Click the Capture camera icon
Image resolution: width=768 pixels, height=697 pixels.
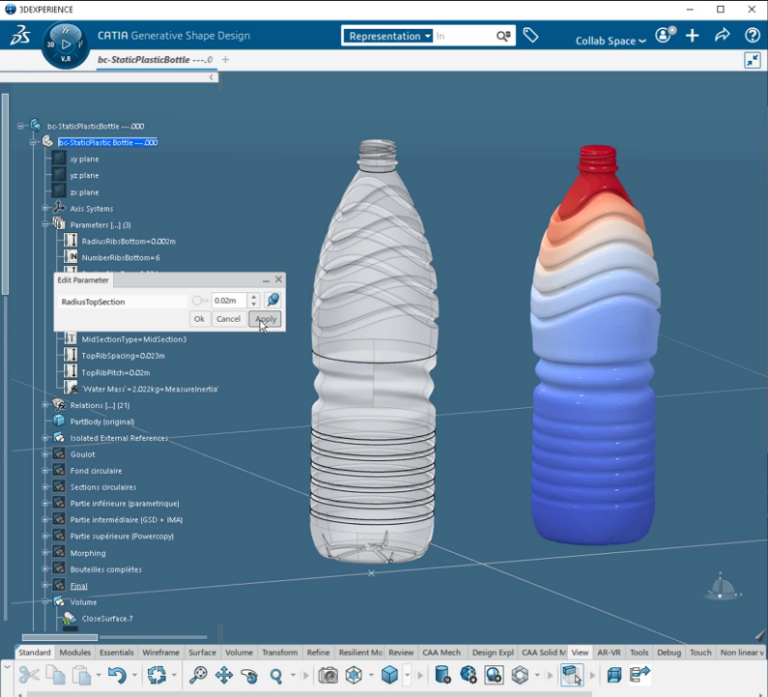[327, 675]
